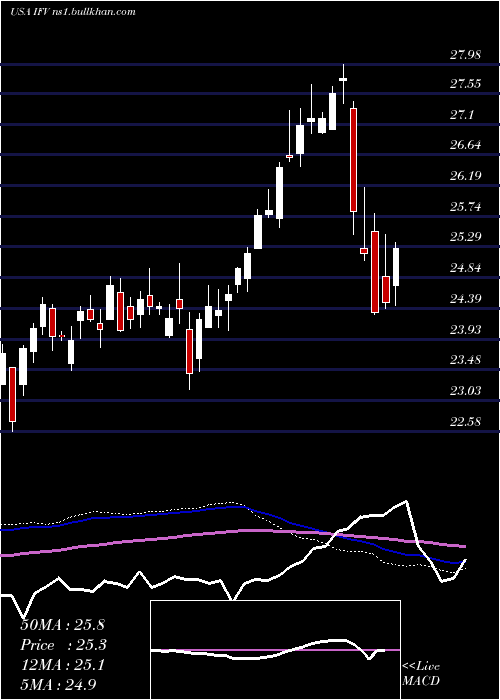Click the 25.74 price axis label
The width and height of the screenshot is (500, 700).
tap(466, 207)
